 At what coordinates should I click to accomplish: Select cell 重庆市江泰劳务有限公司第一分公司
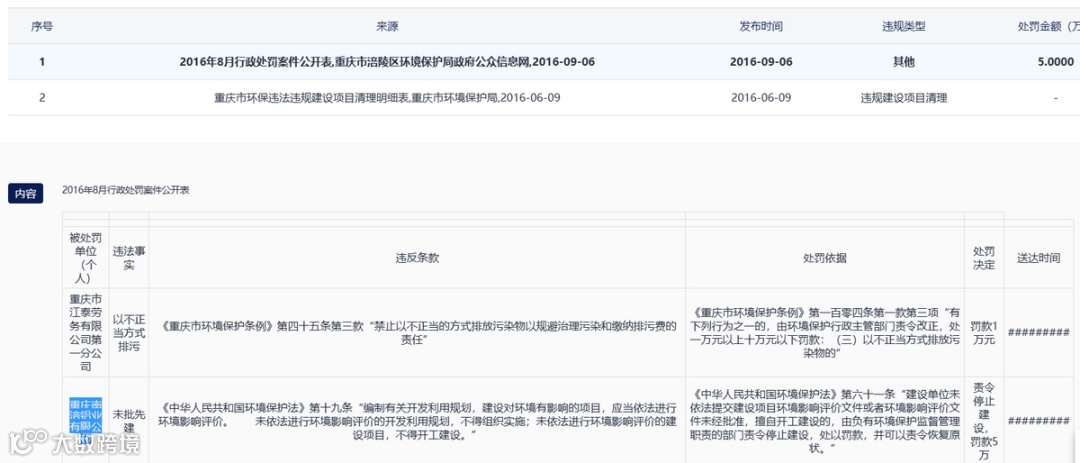pyautogui.click(x=85, y=332)
